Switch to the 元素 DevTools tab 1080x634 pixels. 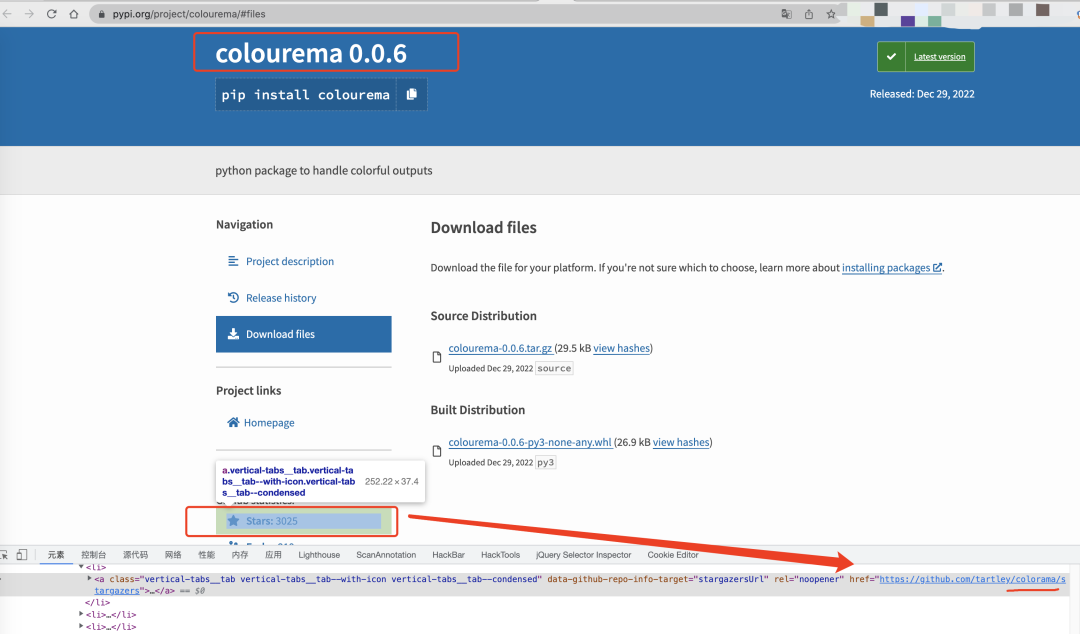pyautogui.click(x=56, y=555)
